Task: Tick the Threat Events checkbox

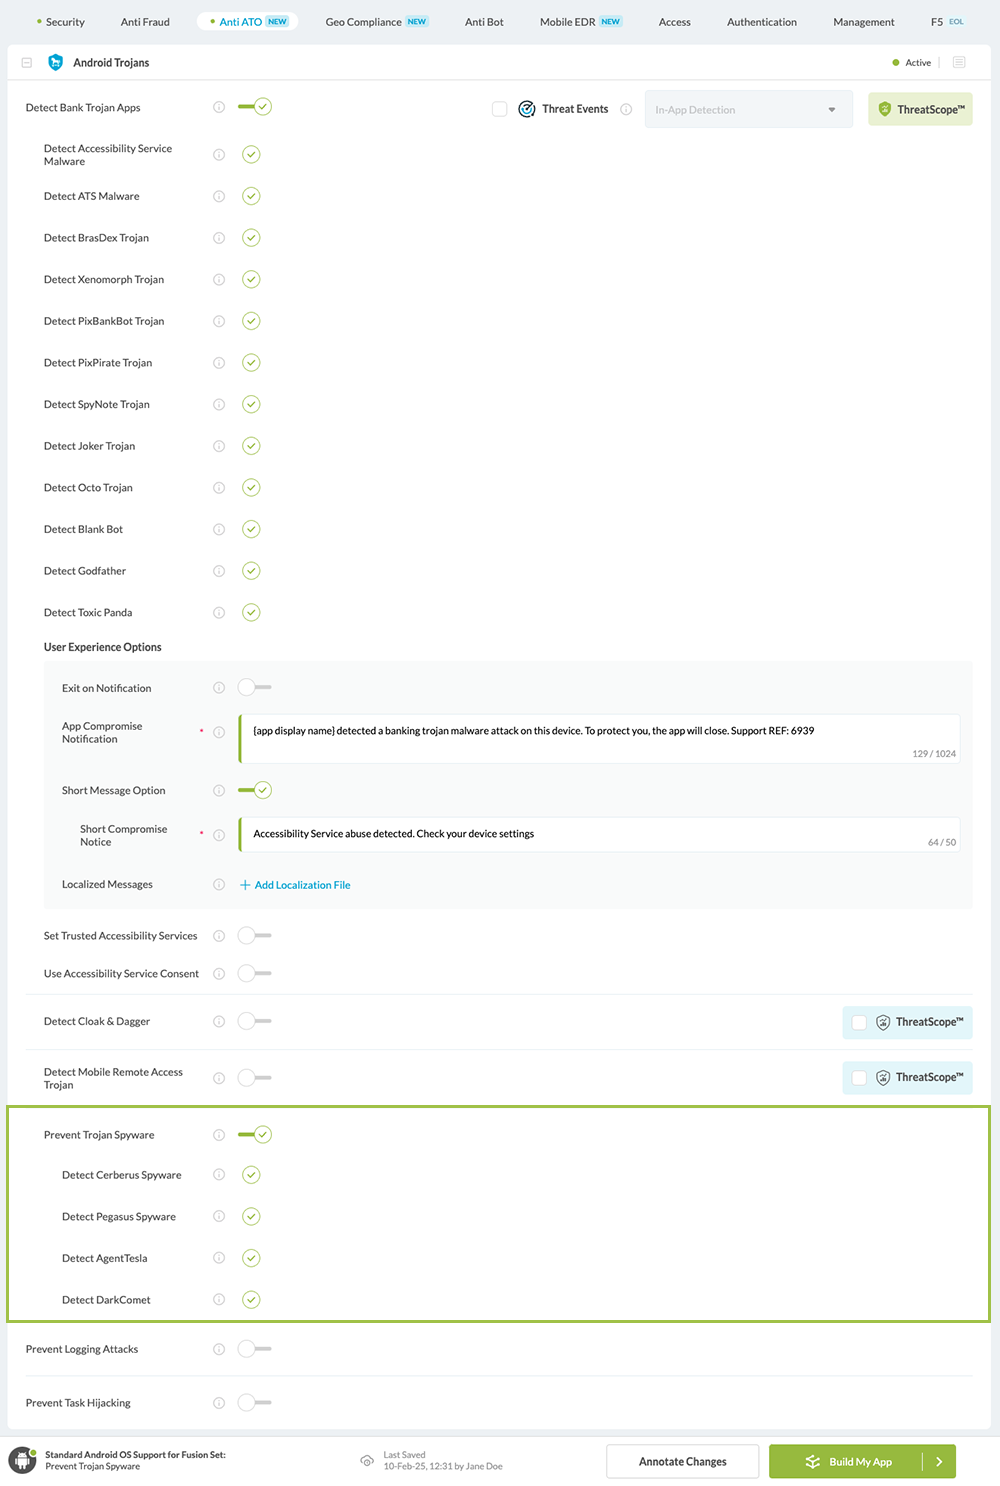Action: (x=500, y=109)
